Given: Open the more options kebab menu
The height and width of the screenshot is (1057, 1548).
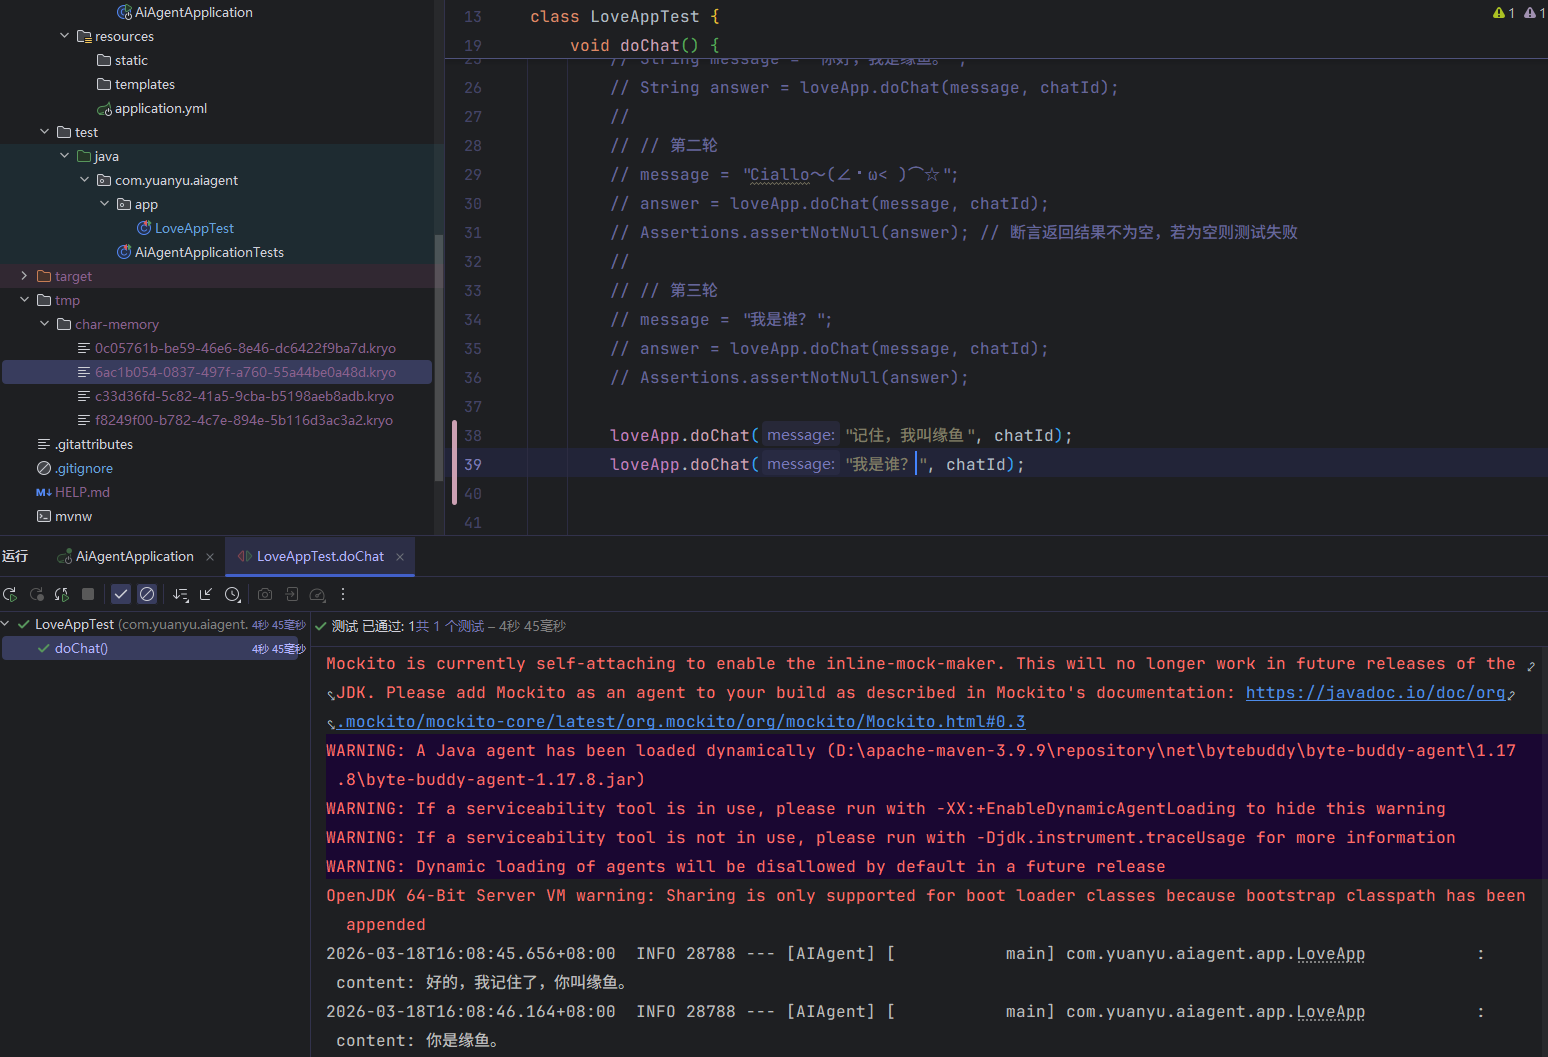Looking at the screenshot, I should click(x=343, y=594).
